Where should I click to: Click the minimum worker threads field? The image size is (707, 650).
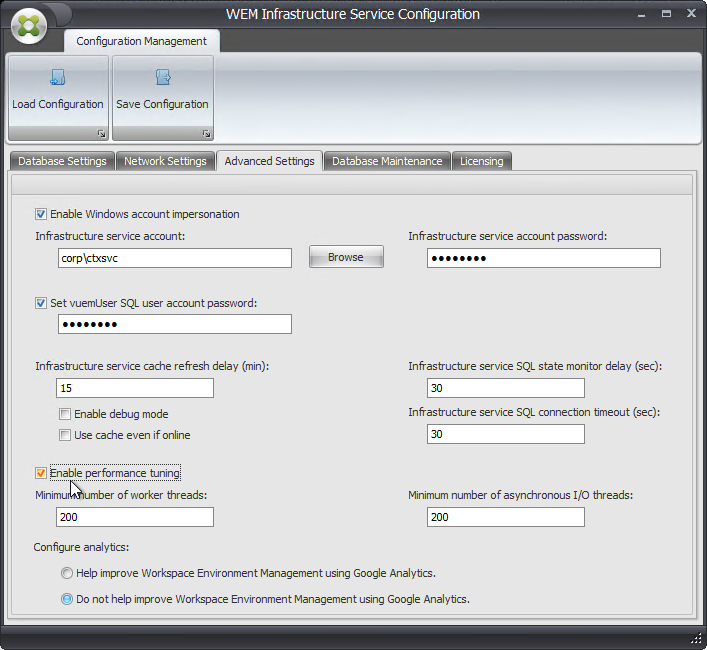tap(135, 517)
